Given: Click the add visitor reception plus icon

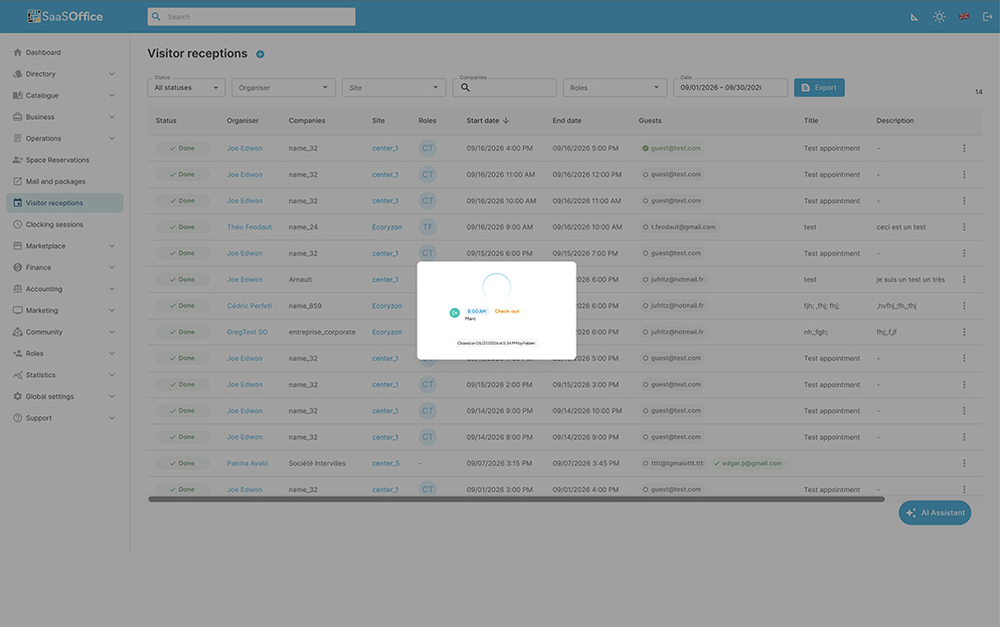Looking at the screenshot, I should pos(260,54).
